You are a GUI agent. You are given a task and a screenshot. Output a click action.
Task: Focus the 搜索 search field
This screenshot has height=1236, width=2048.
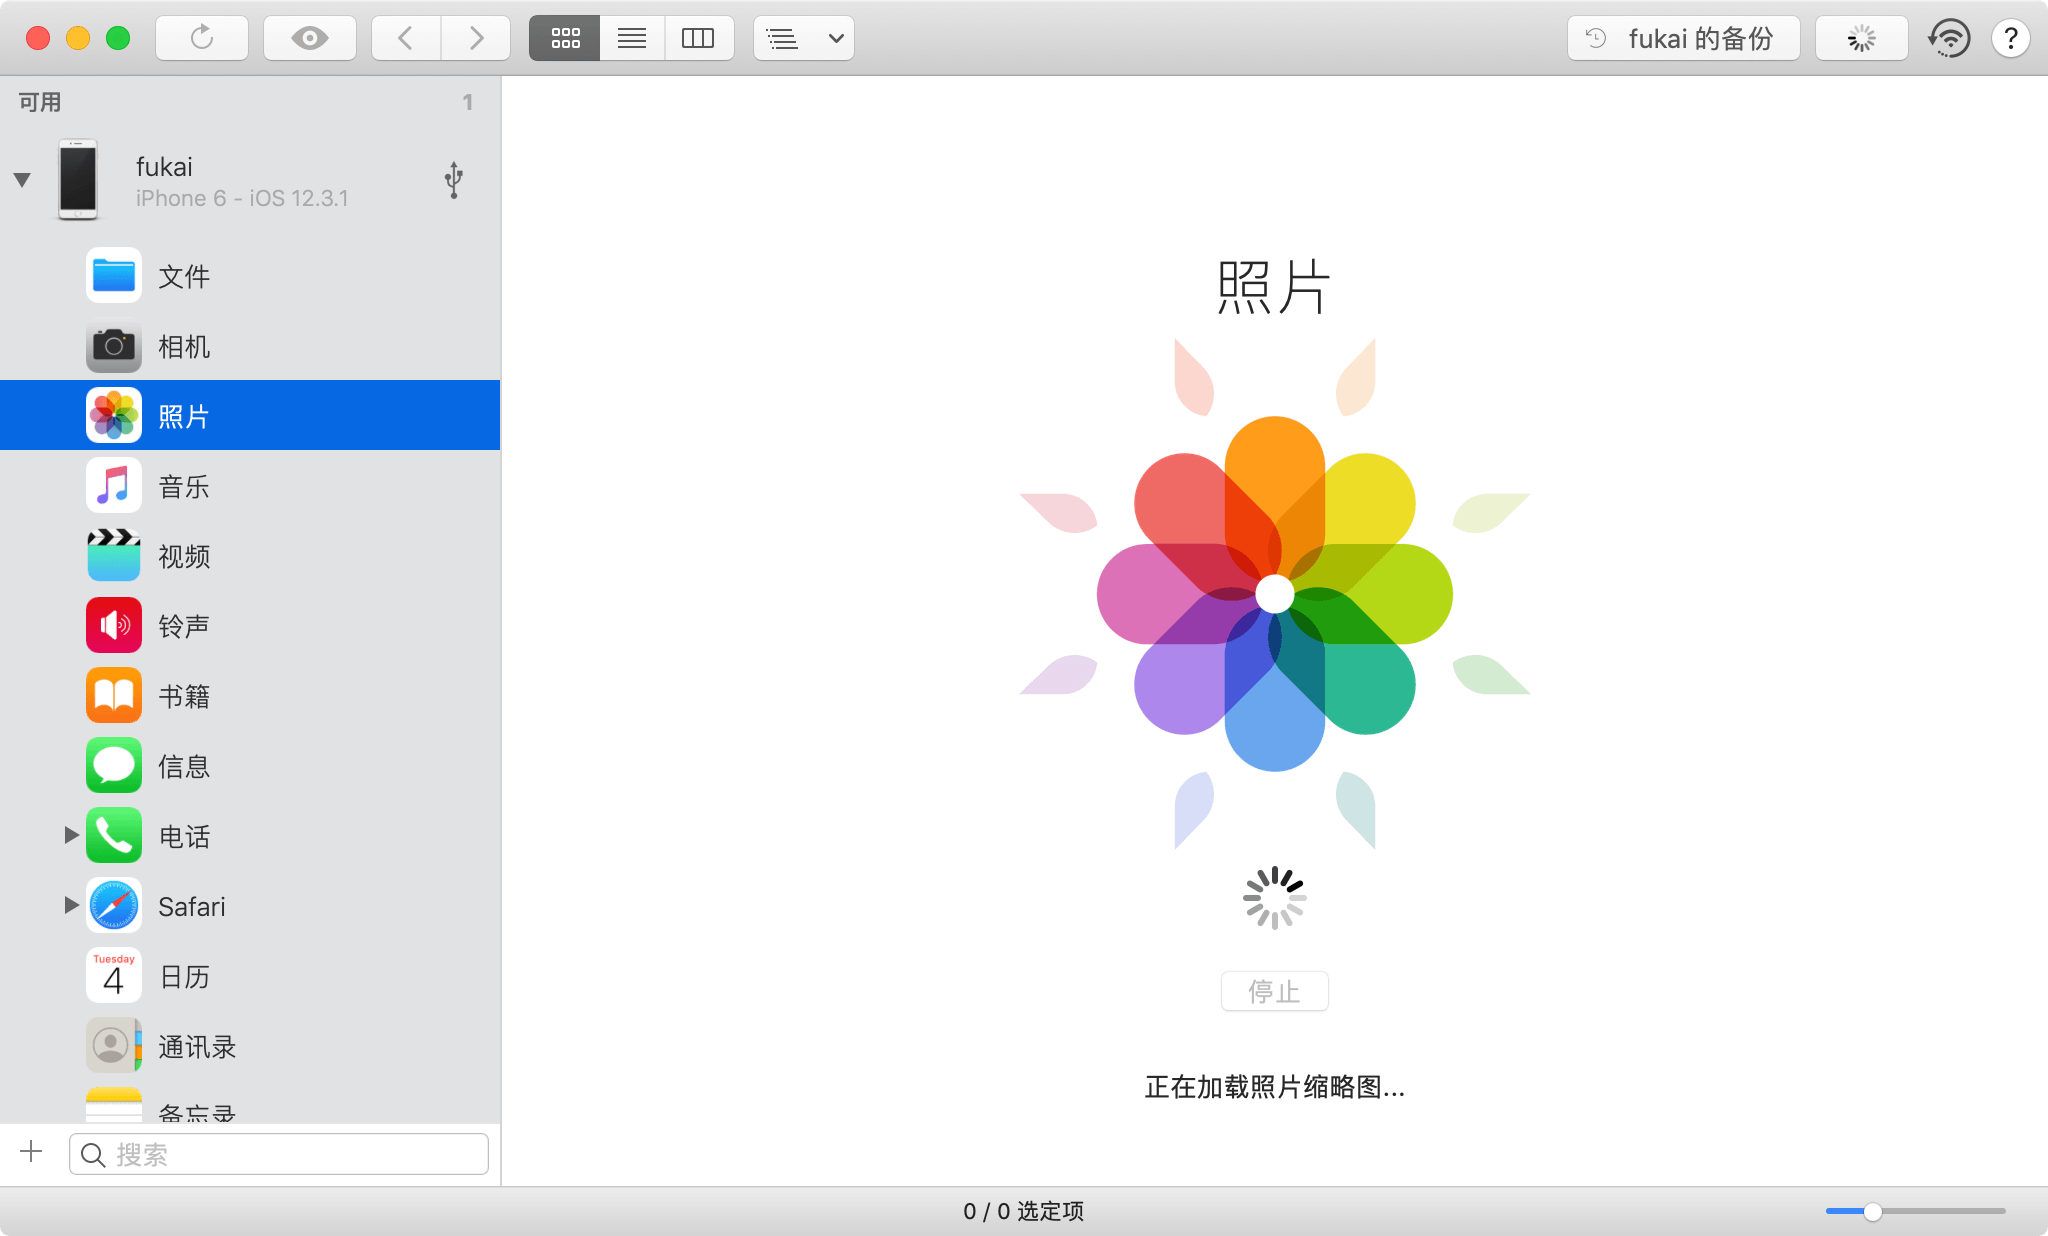[x=279, y=1154]
